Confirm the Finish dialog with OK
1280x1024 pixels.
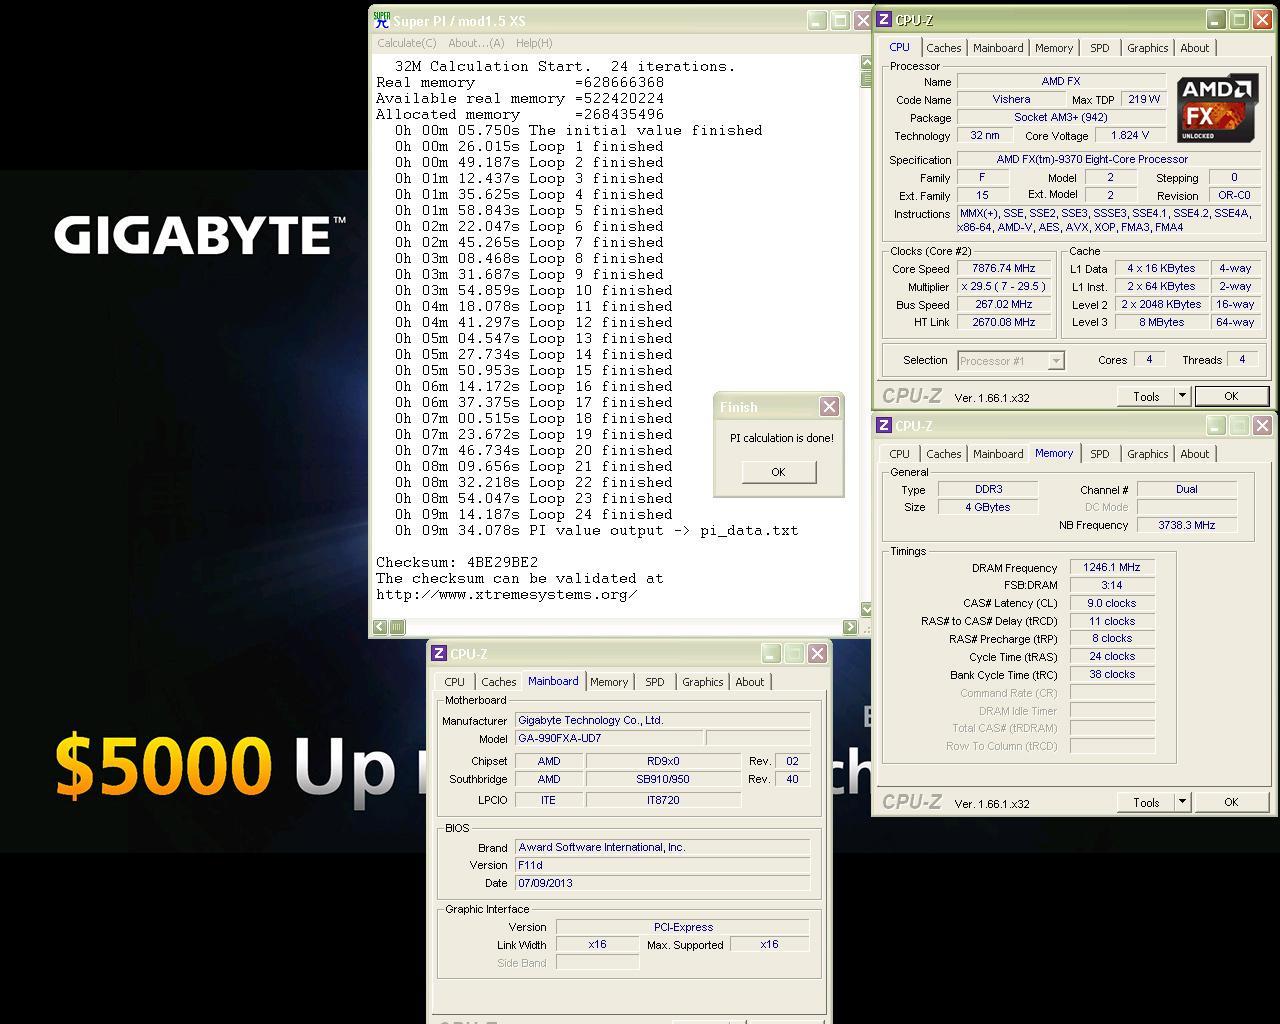(779, 472)
